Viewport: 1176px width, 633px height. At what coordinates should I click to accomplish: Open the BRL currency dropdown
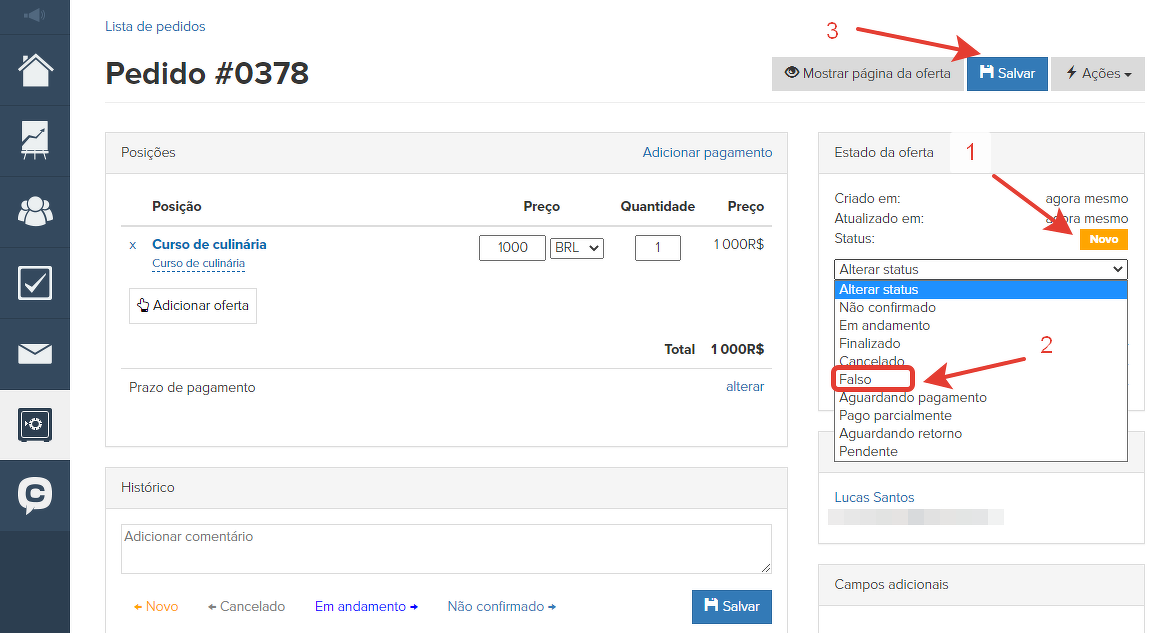577,248
